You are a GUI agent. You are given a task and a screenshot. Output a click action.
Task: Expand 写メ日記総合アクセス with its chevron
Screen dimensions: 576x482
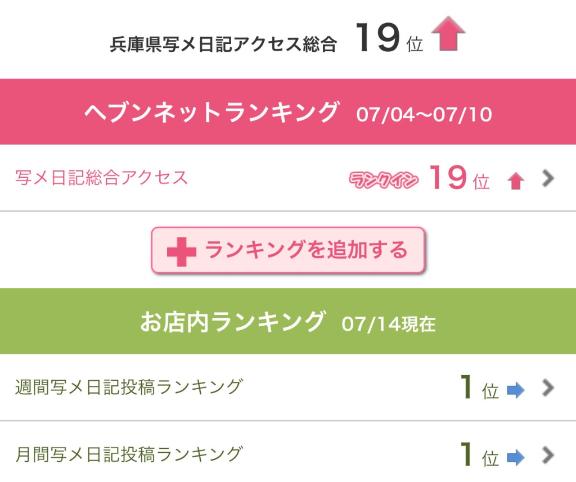point(548,179)
